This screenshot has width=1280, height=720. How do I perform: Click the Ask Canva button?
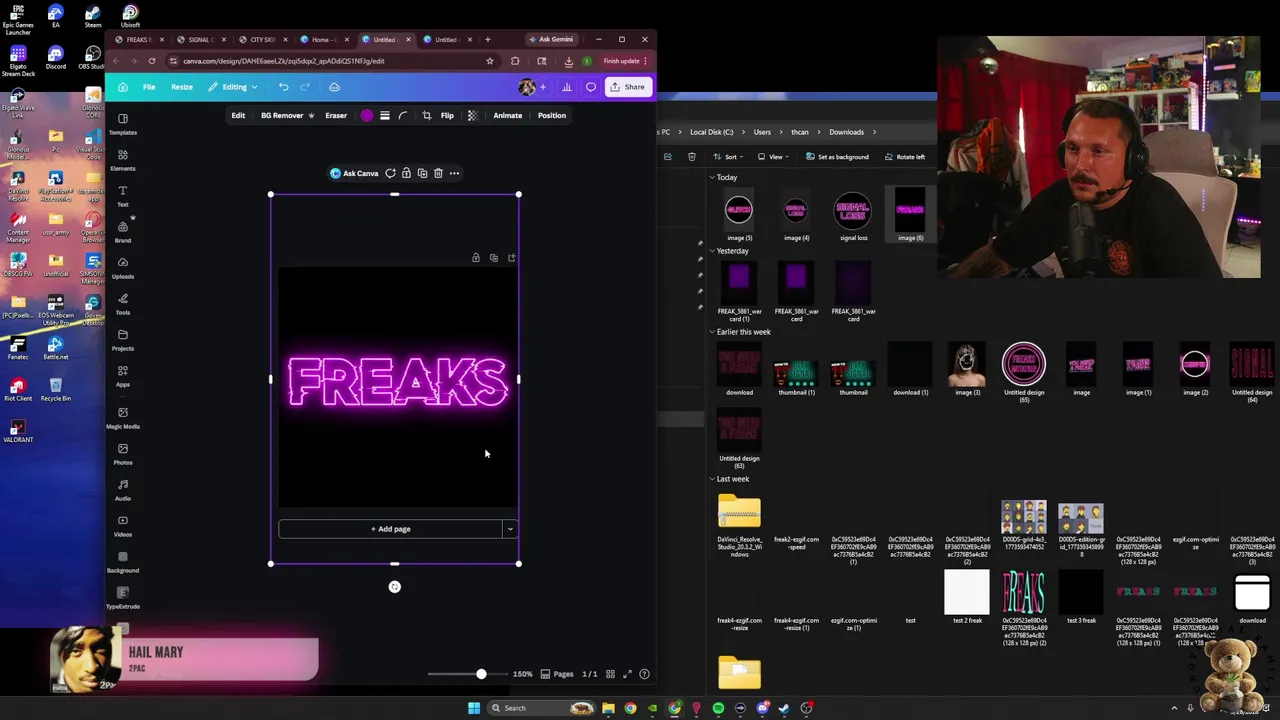click(354, 173)
